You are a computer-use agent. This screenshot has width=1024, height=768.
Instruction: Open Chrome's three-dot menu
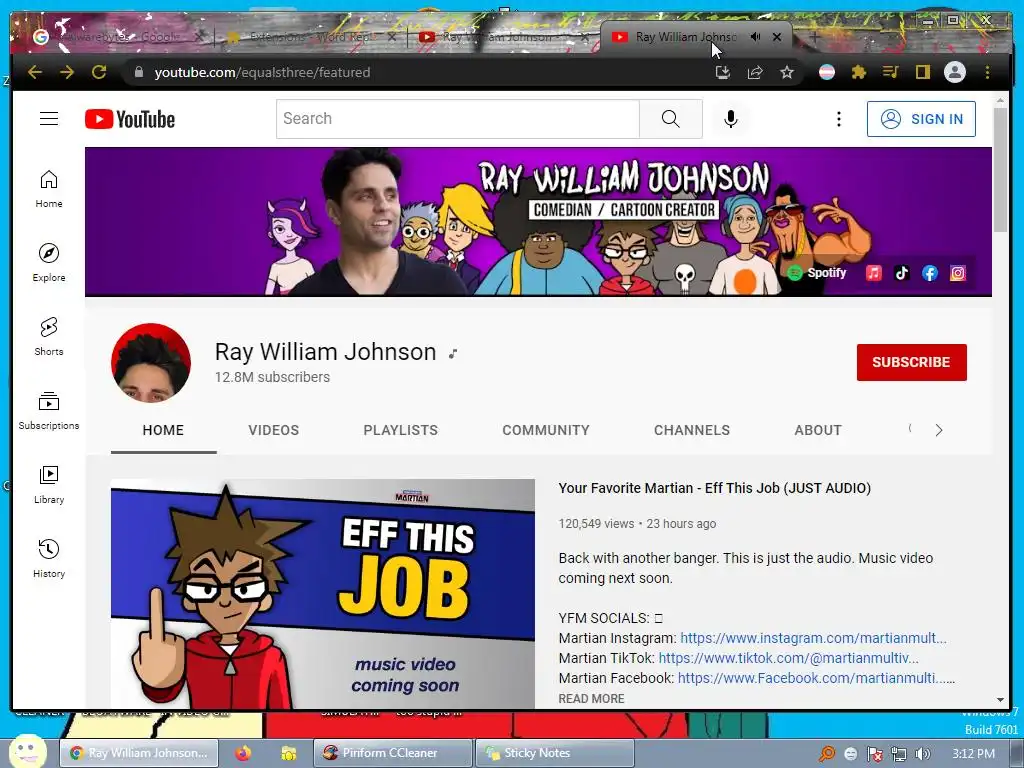pos(987,72)
